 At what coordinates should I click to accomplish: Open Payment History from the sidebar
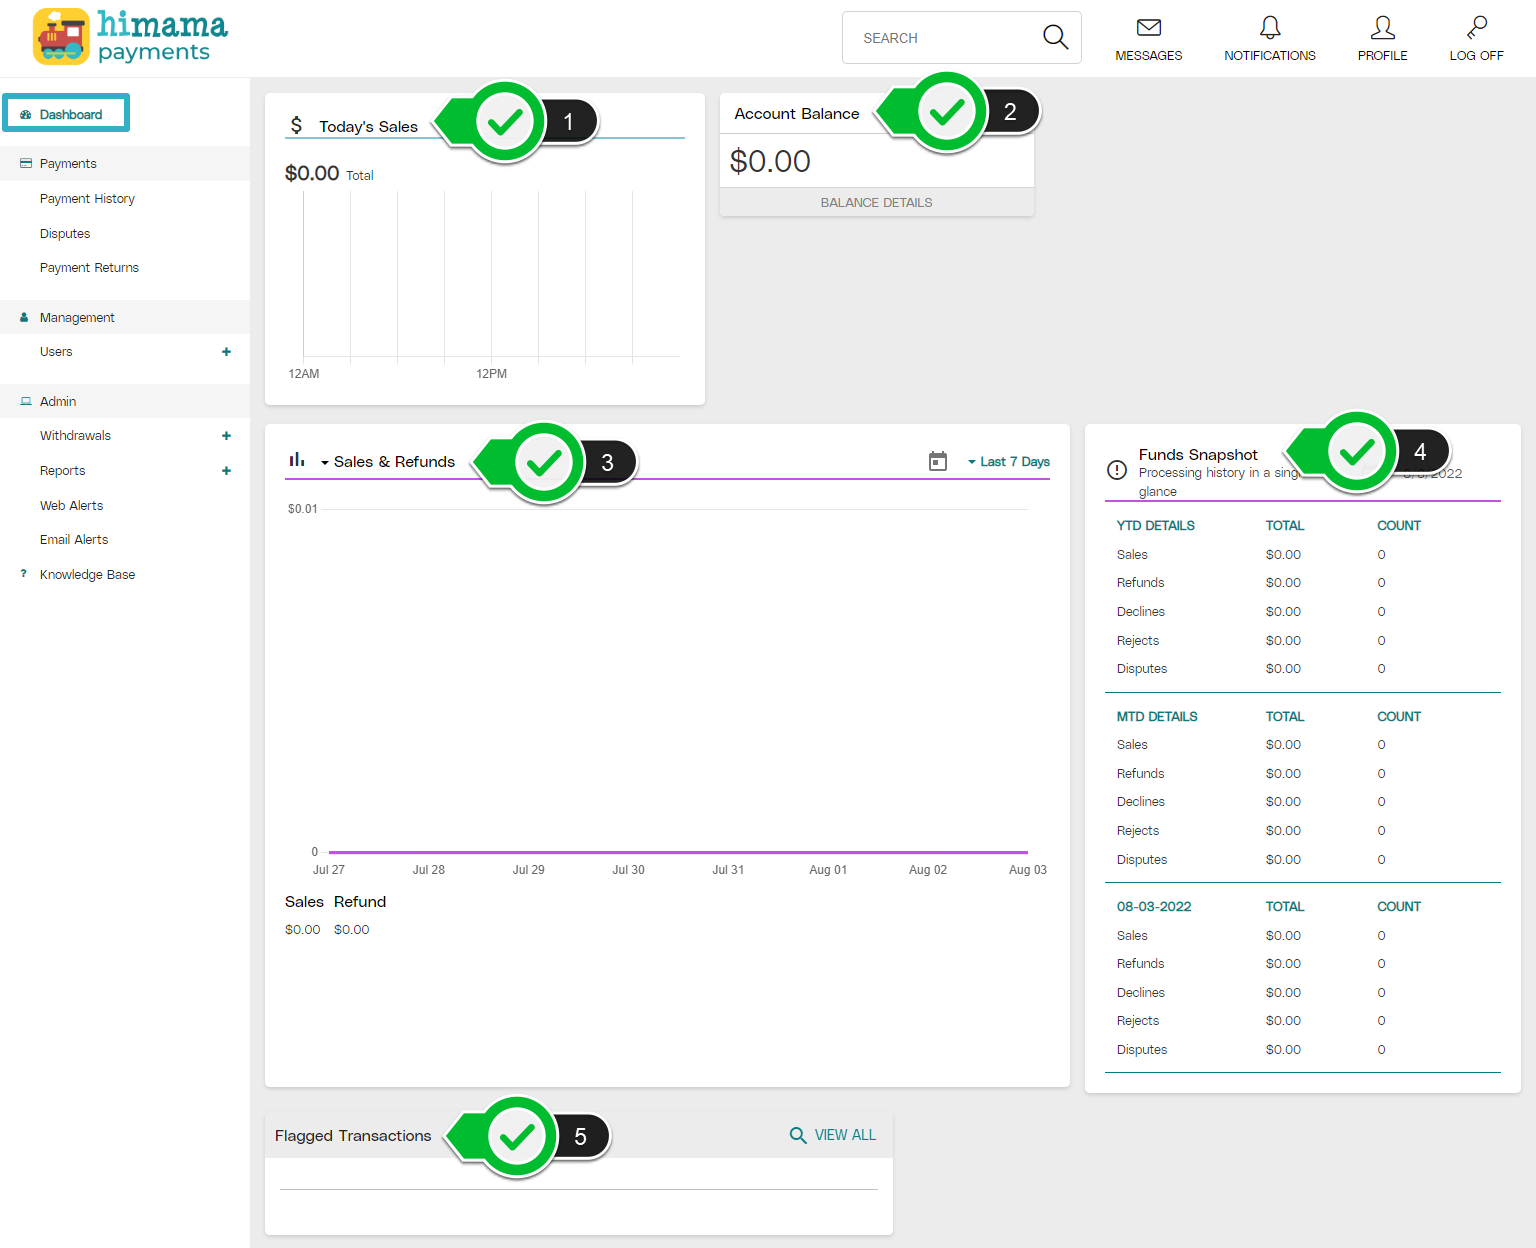(87, 198)
